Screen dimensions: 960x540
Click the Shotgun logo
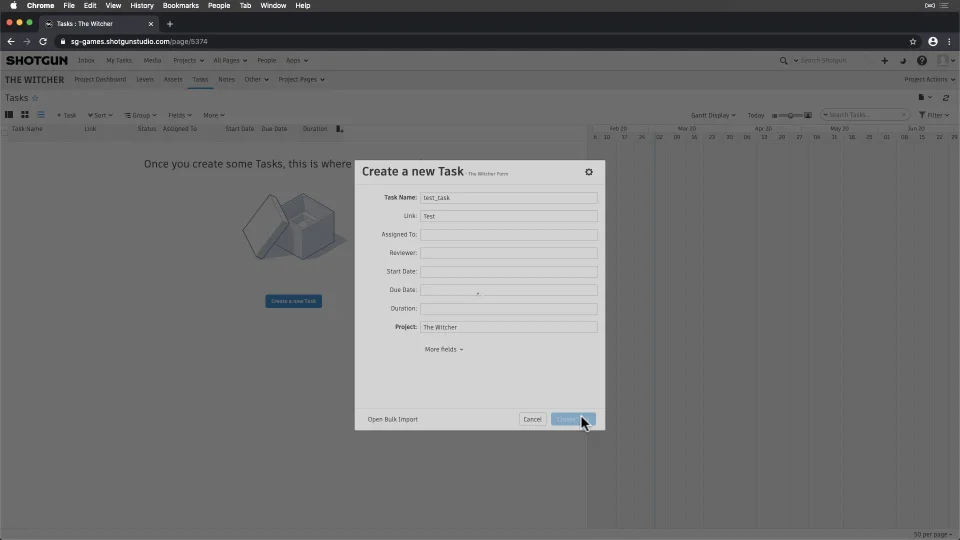[x=37, y=61]
